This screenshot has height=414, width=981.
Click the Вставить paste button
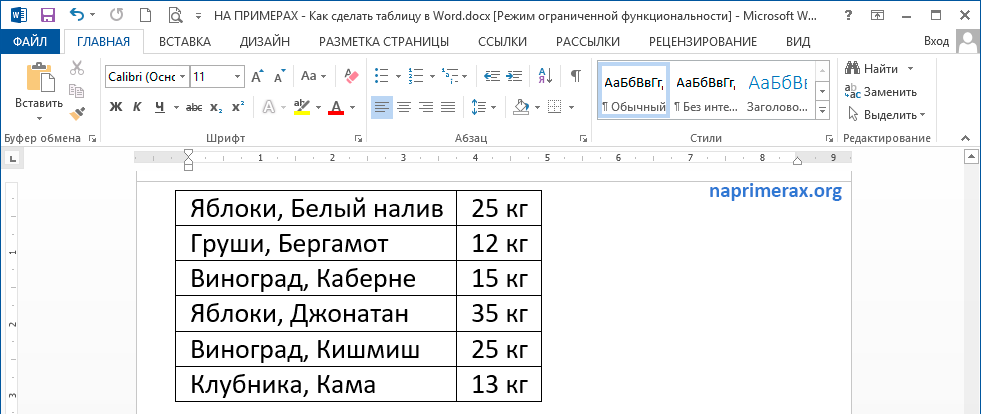point(39,86)
